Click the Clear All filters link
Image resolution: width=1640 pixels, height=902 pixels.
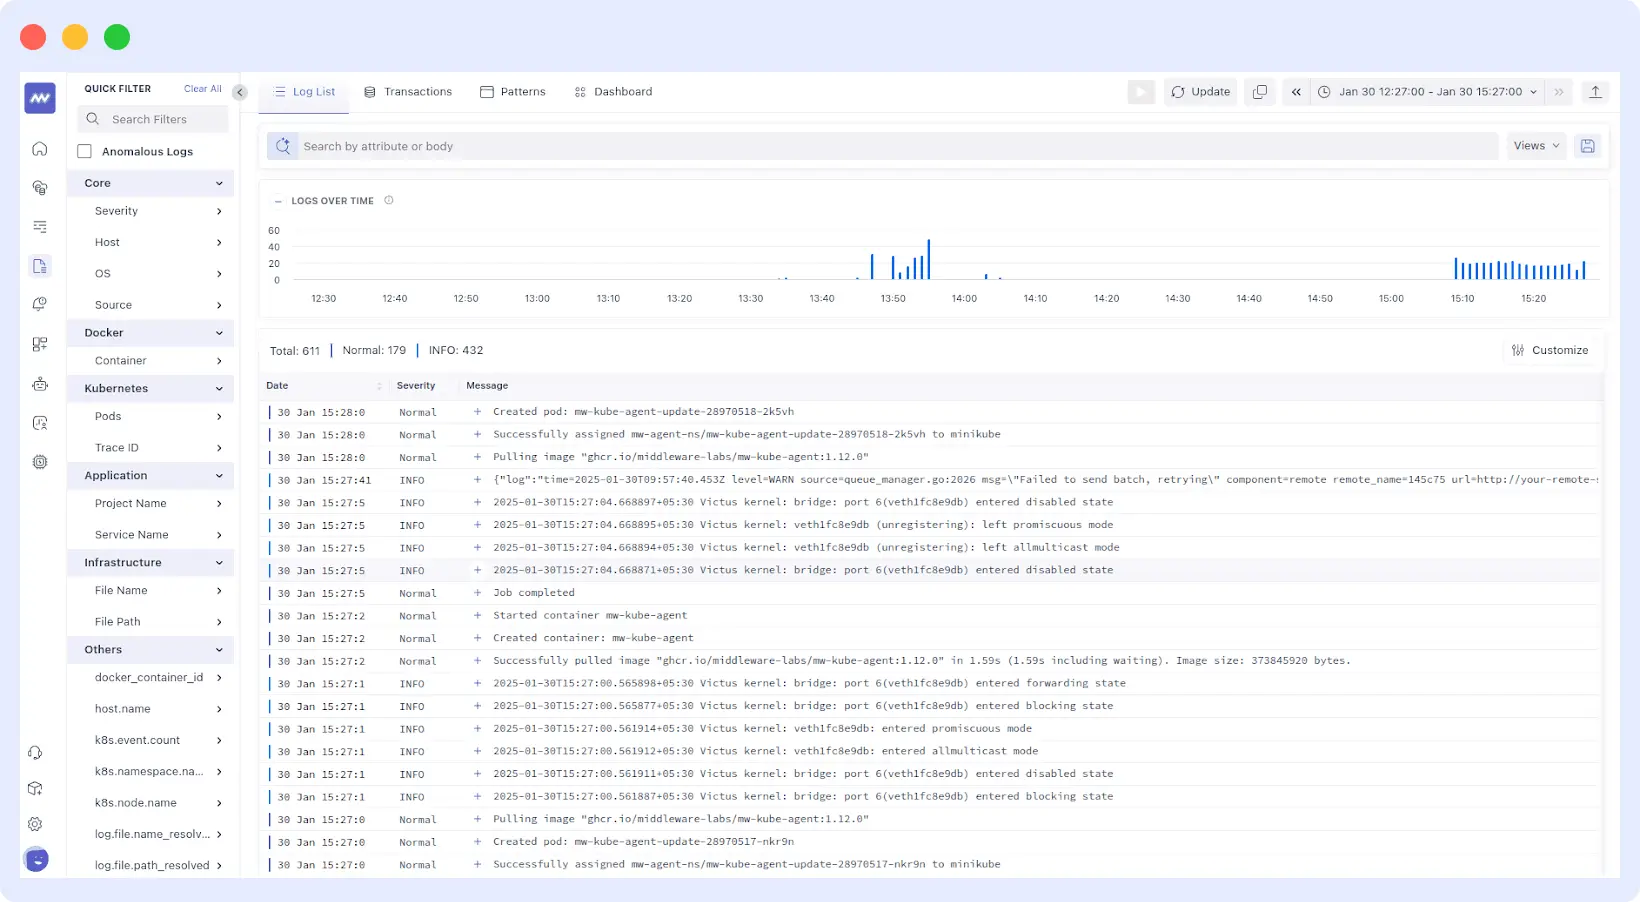pos(202,88)
